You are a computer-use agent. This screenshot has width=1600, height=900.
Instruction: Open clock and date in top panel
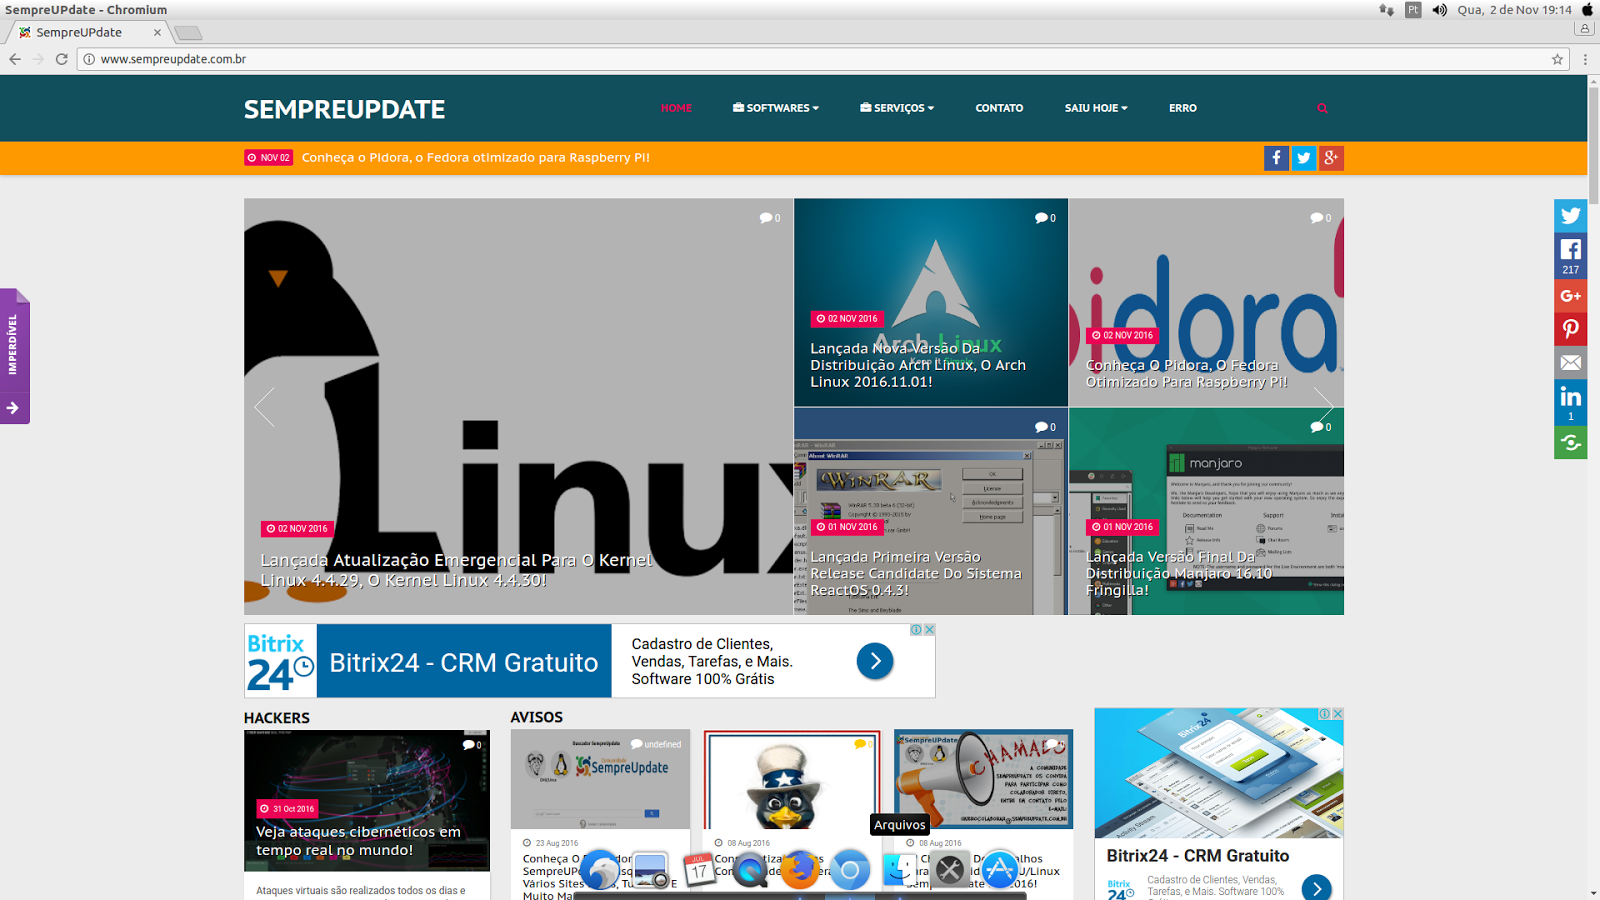tap(1514, 10)
